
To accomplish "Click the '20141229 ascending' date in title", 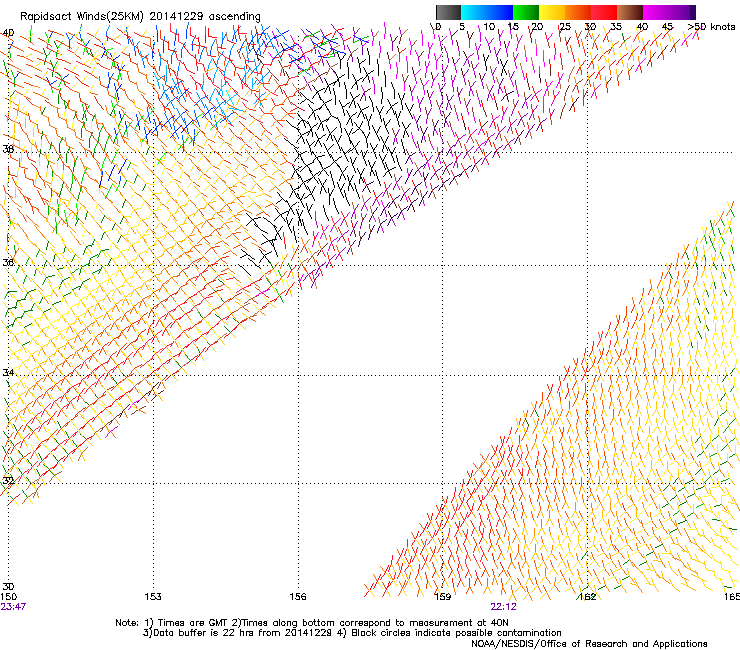I will (205, 16).
